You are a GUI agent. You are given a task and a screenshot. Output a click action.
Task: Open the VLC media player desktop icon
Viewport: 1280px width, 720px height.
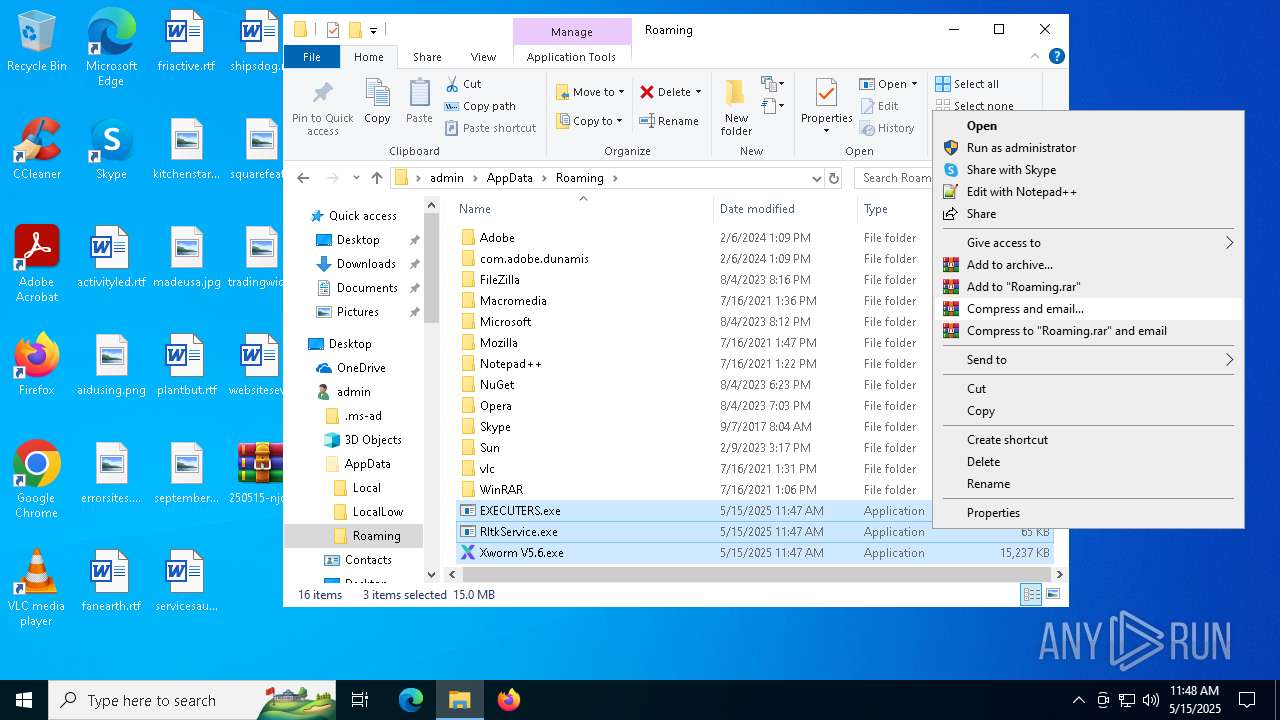pos(37,588)
